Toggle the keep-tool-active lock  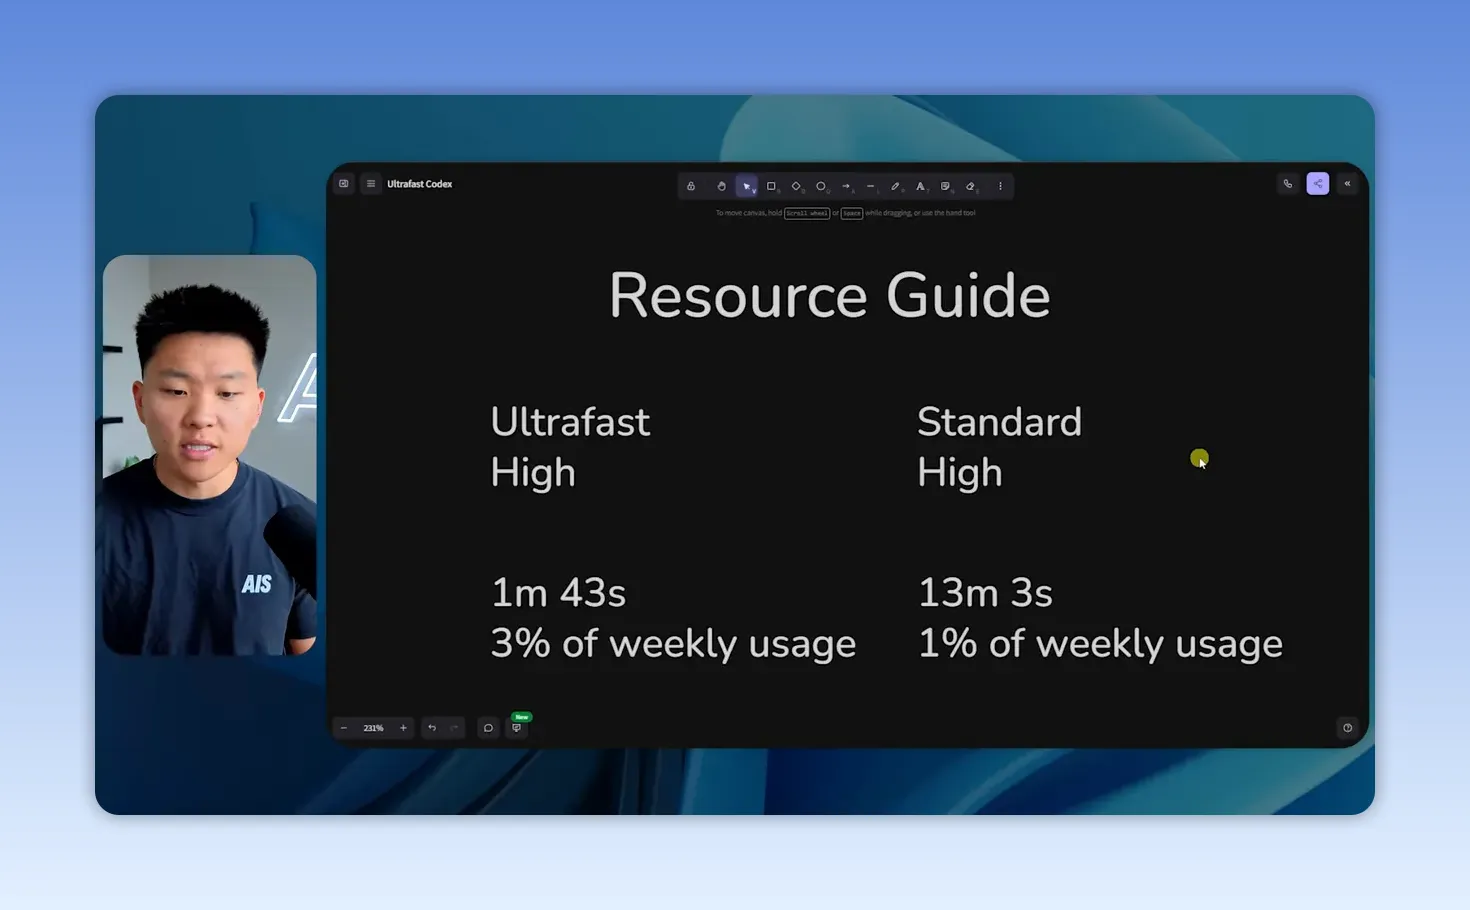tap(691, 186)
